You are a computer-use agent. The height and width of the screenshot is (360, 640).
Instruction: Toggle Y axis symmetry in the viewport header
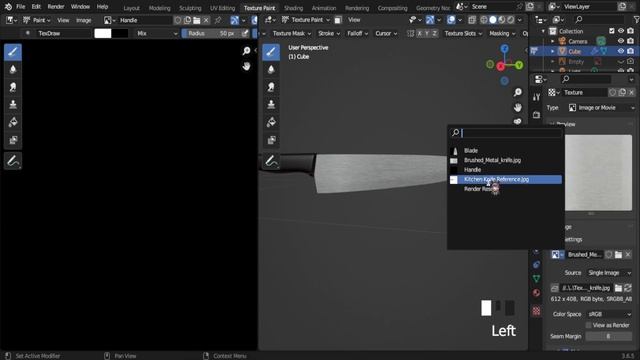pos(427,33)
